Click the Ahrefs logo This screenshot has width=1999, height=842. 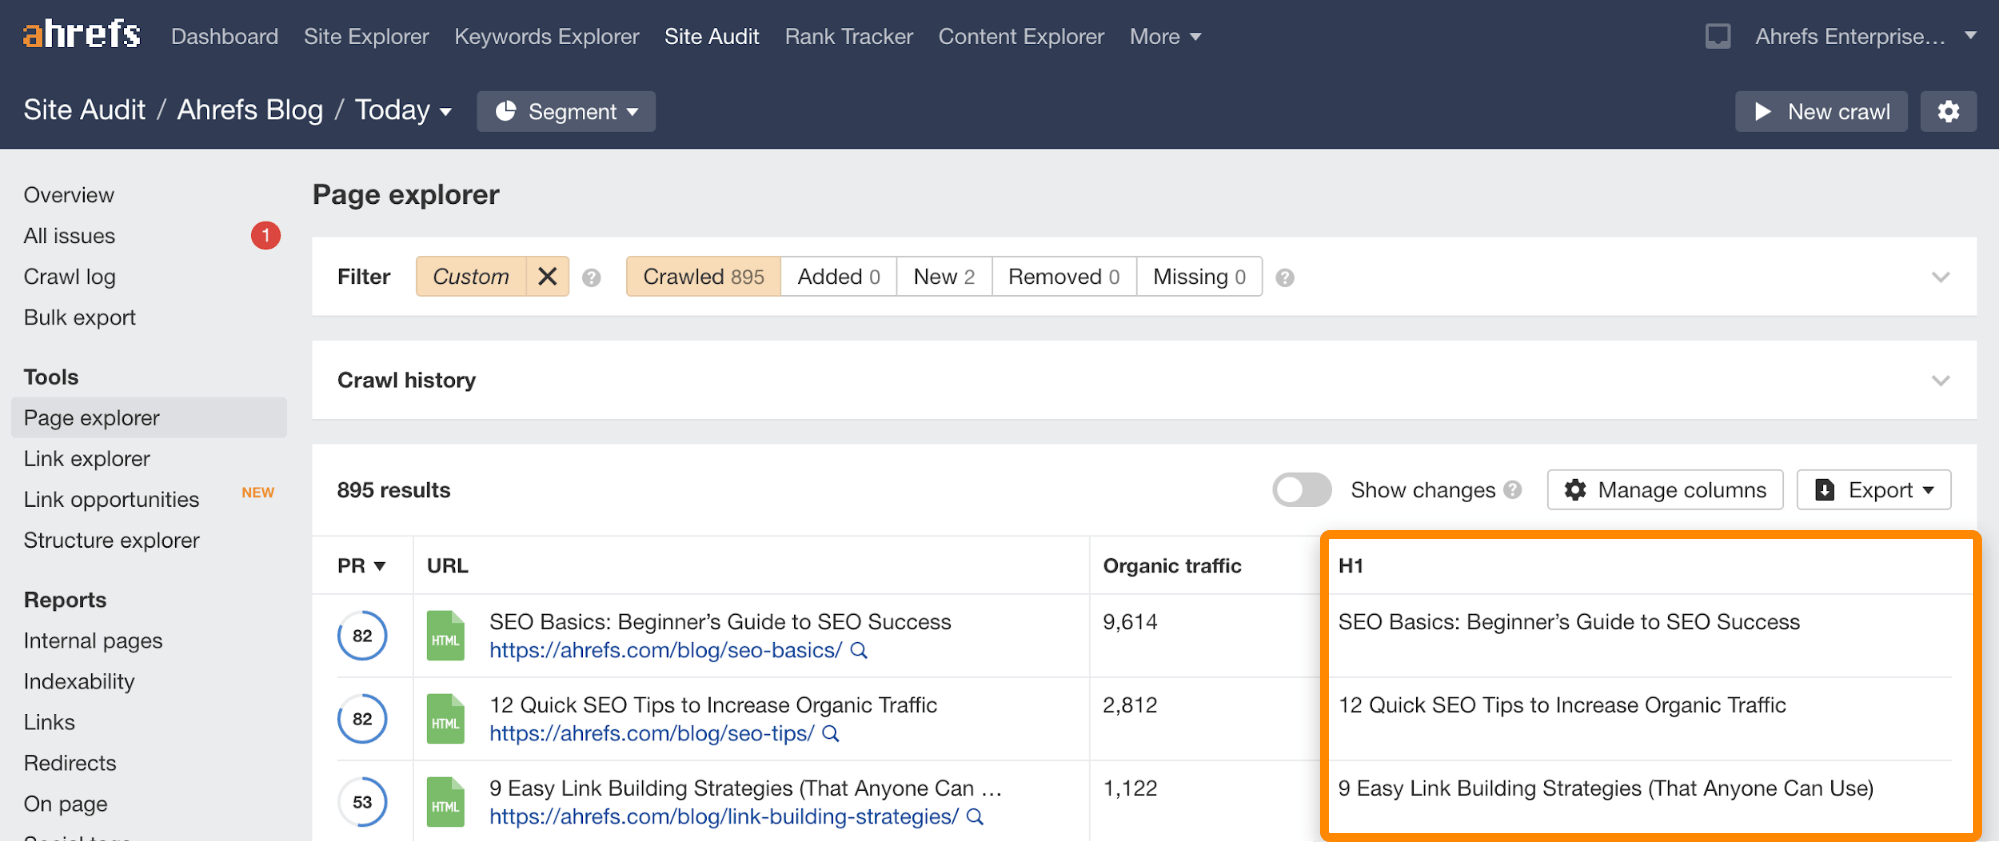[81, 35]
